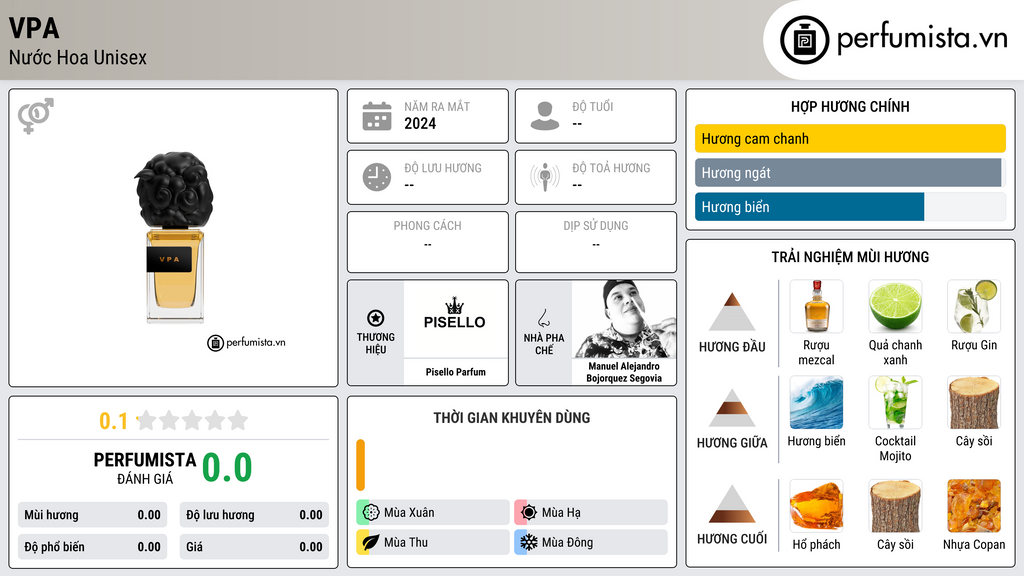Click the clock icon beside Độ lưu hương
Image resolution: width=1024 pixels, height=576 pixels.
[x=377, y=178]
